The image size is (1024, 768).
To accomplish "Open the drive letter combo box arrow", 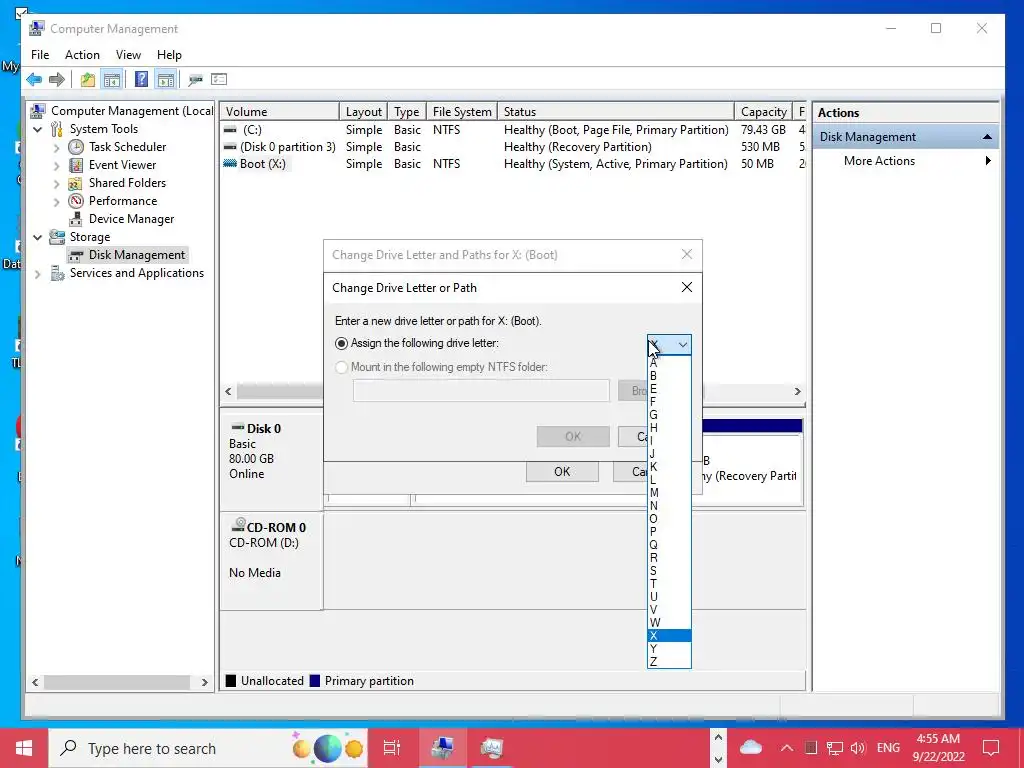I will click(x=682, y=344).
